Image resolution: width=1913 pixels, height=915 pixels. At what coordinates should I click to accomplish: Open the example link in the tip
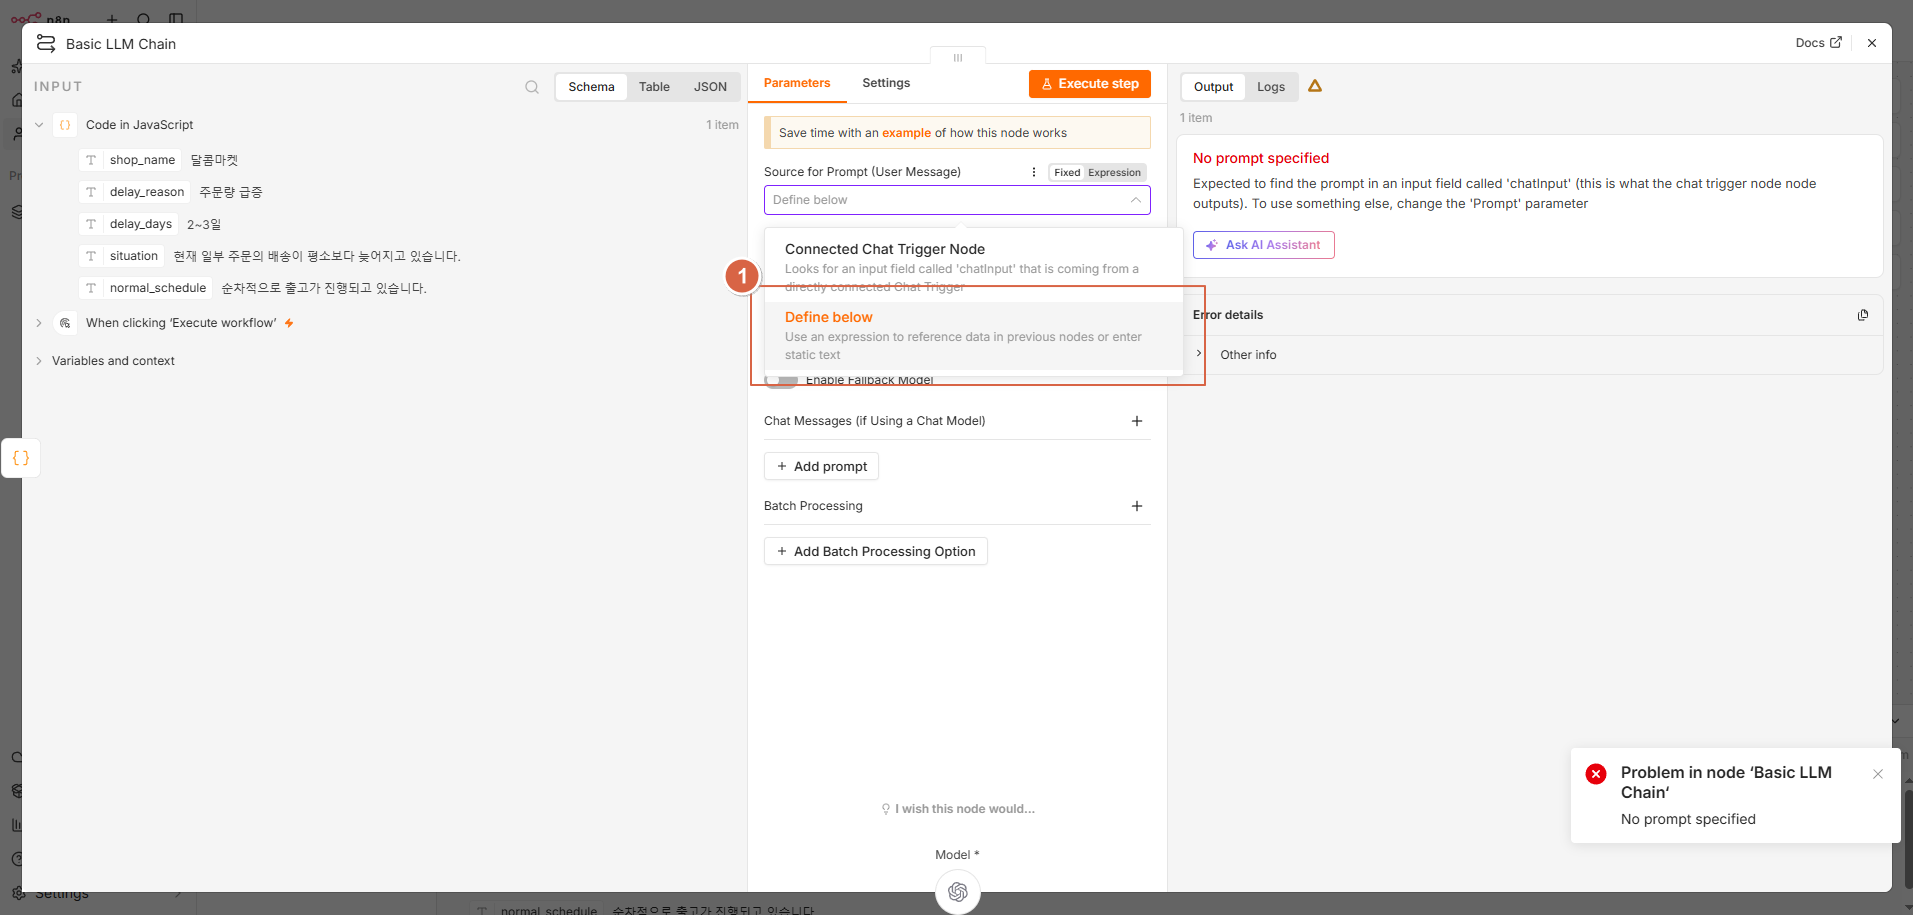tap(906, 133)
